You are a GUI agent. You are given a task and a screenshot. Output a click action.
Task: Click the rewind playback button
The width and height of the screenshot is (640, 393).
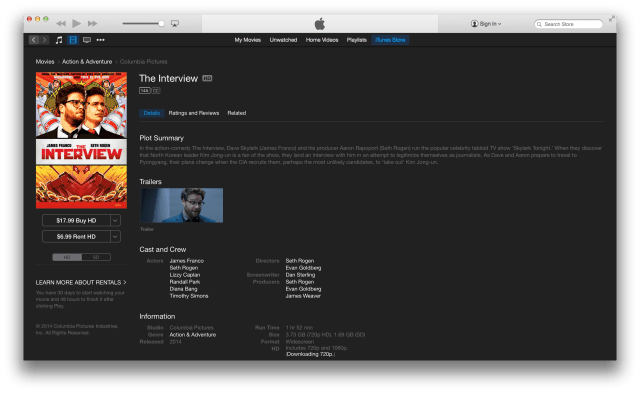pyautogui.click(x=61, y=24)
